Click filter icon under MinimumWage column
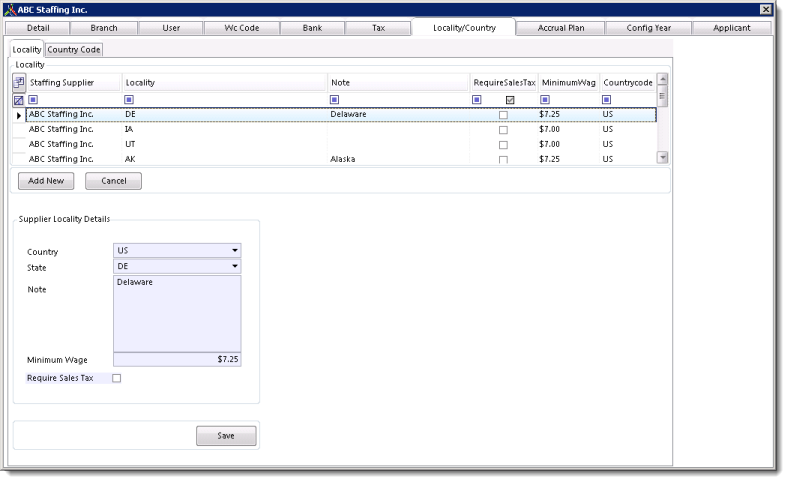 (545, 100)
